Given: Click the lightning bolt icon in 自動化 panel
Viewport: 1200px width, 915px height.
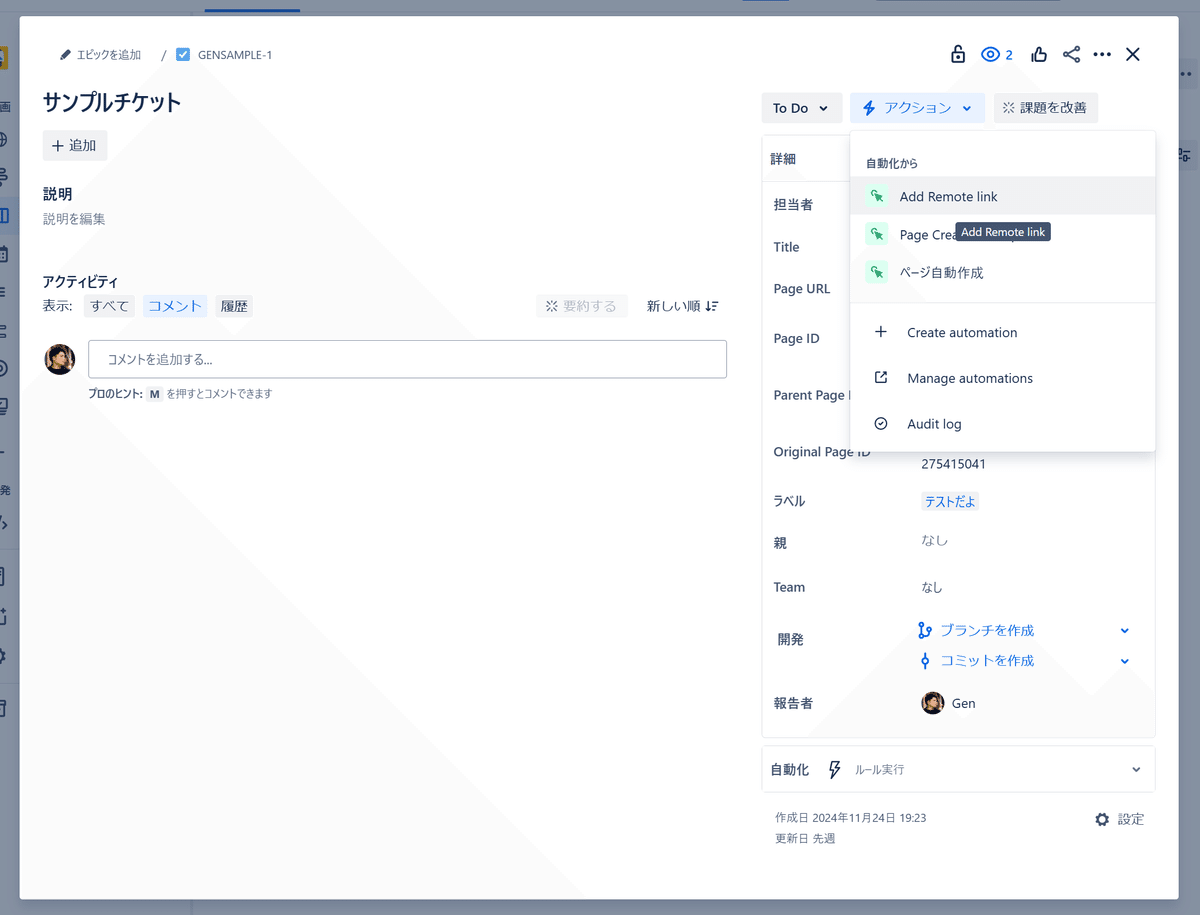Looking at the screenshot, I should (x=834, y=769).
